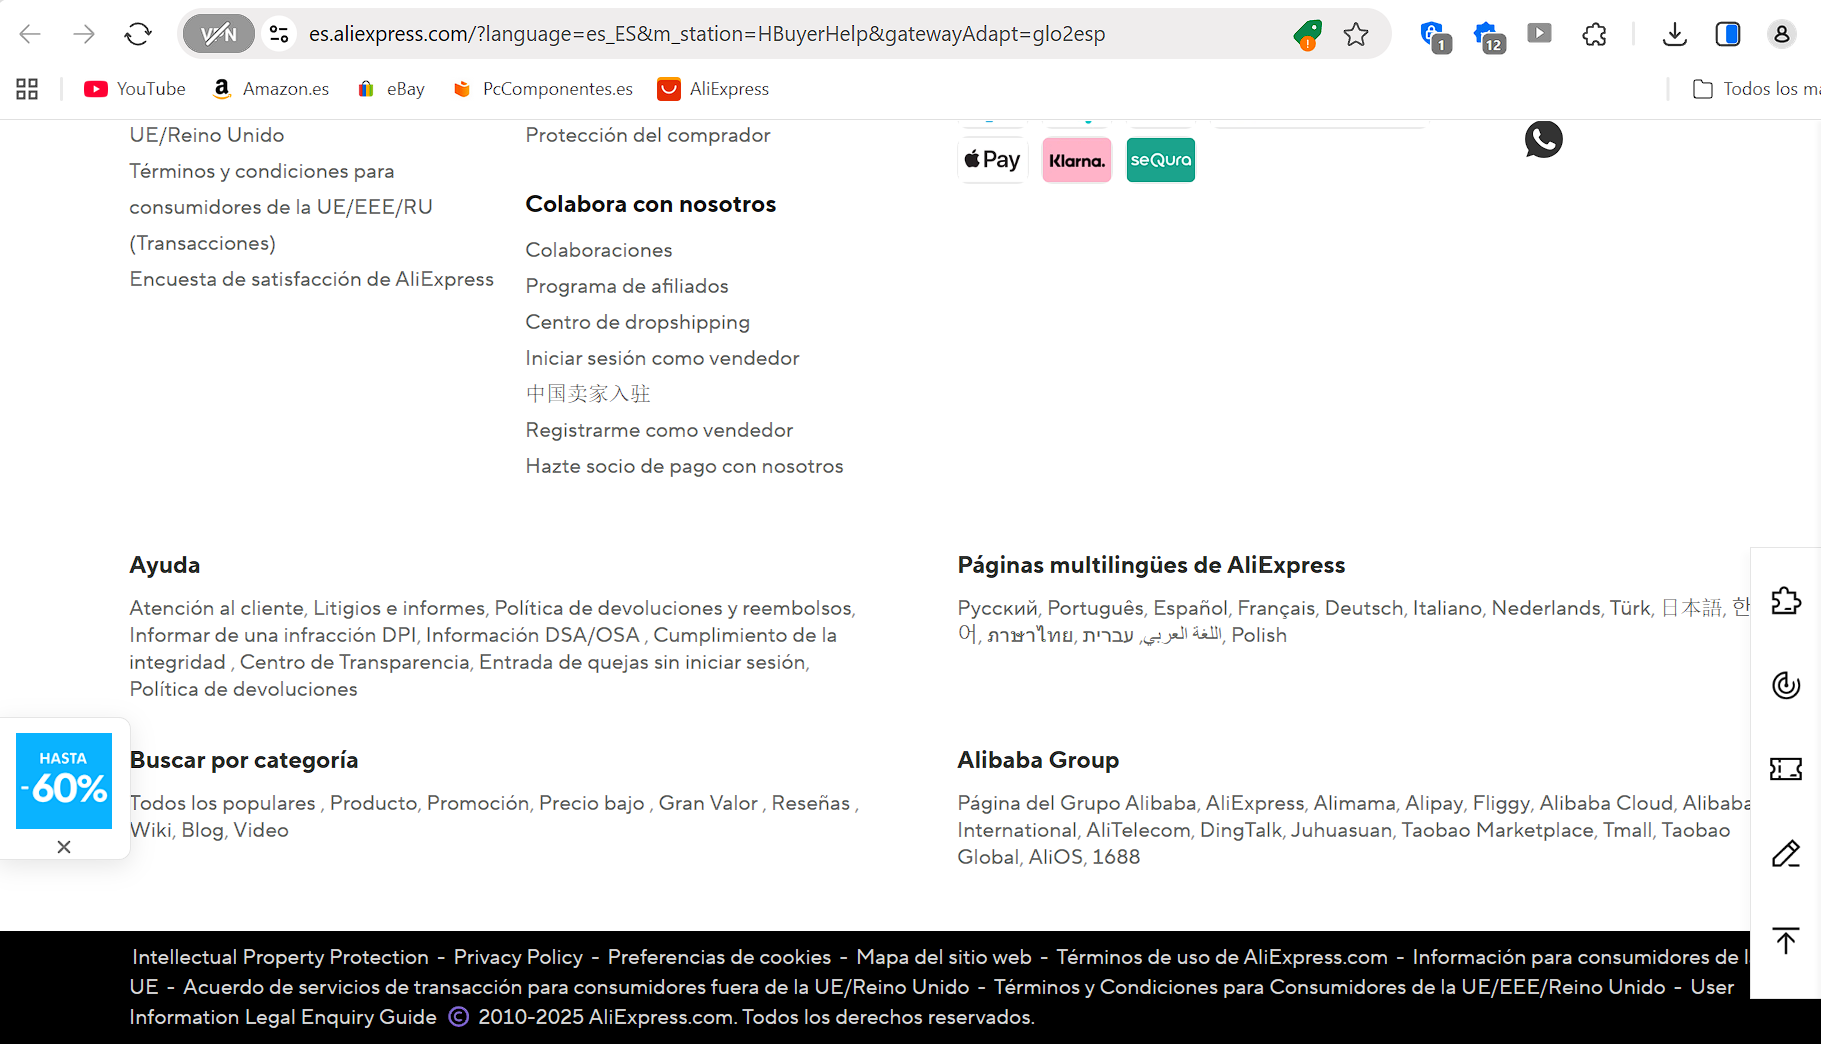This screenshot has width=1821, height=1044.
Task: Click the WhatsApp chat icon
Action: click(1543, 139)
